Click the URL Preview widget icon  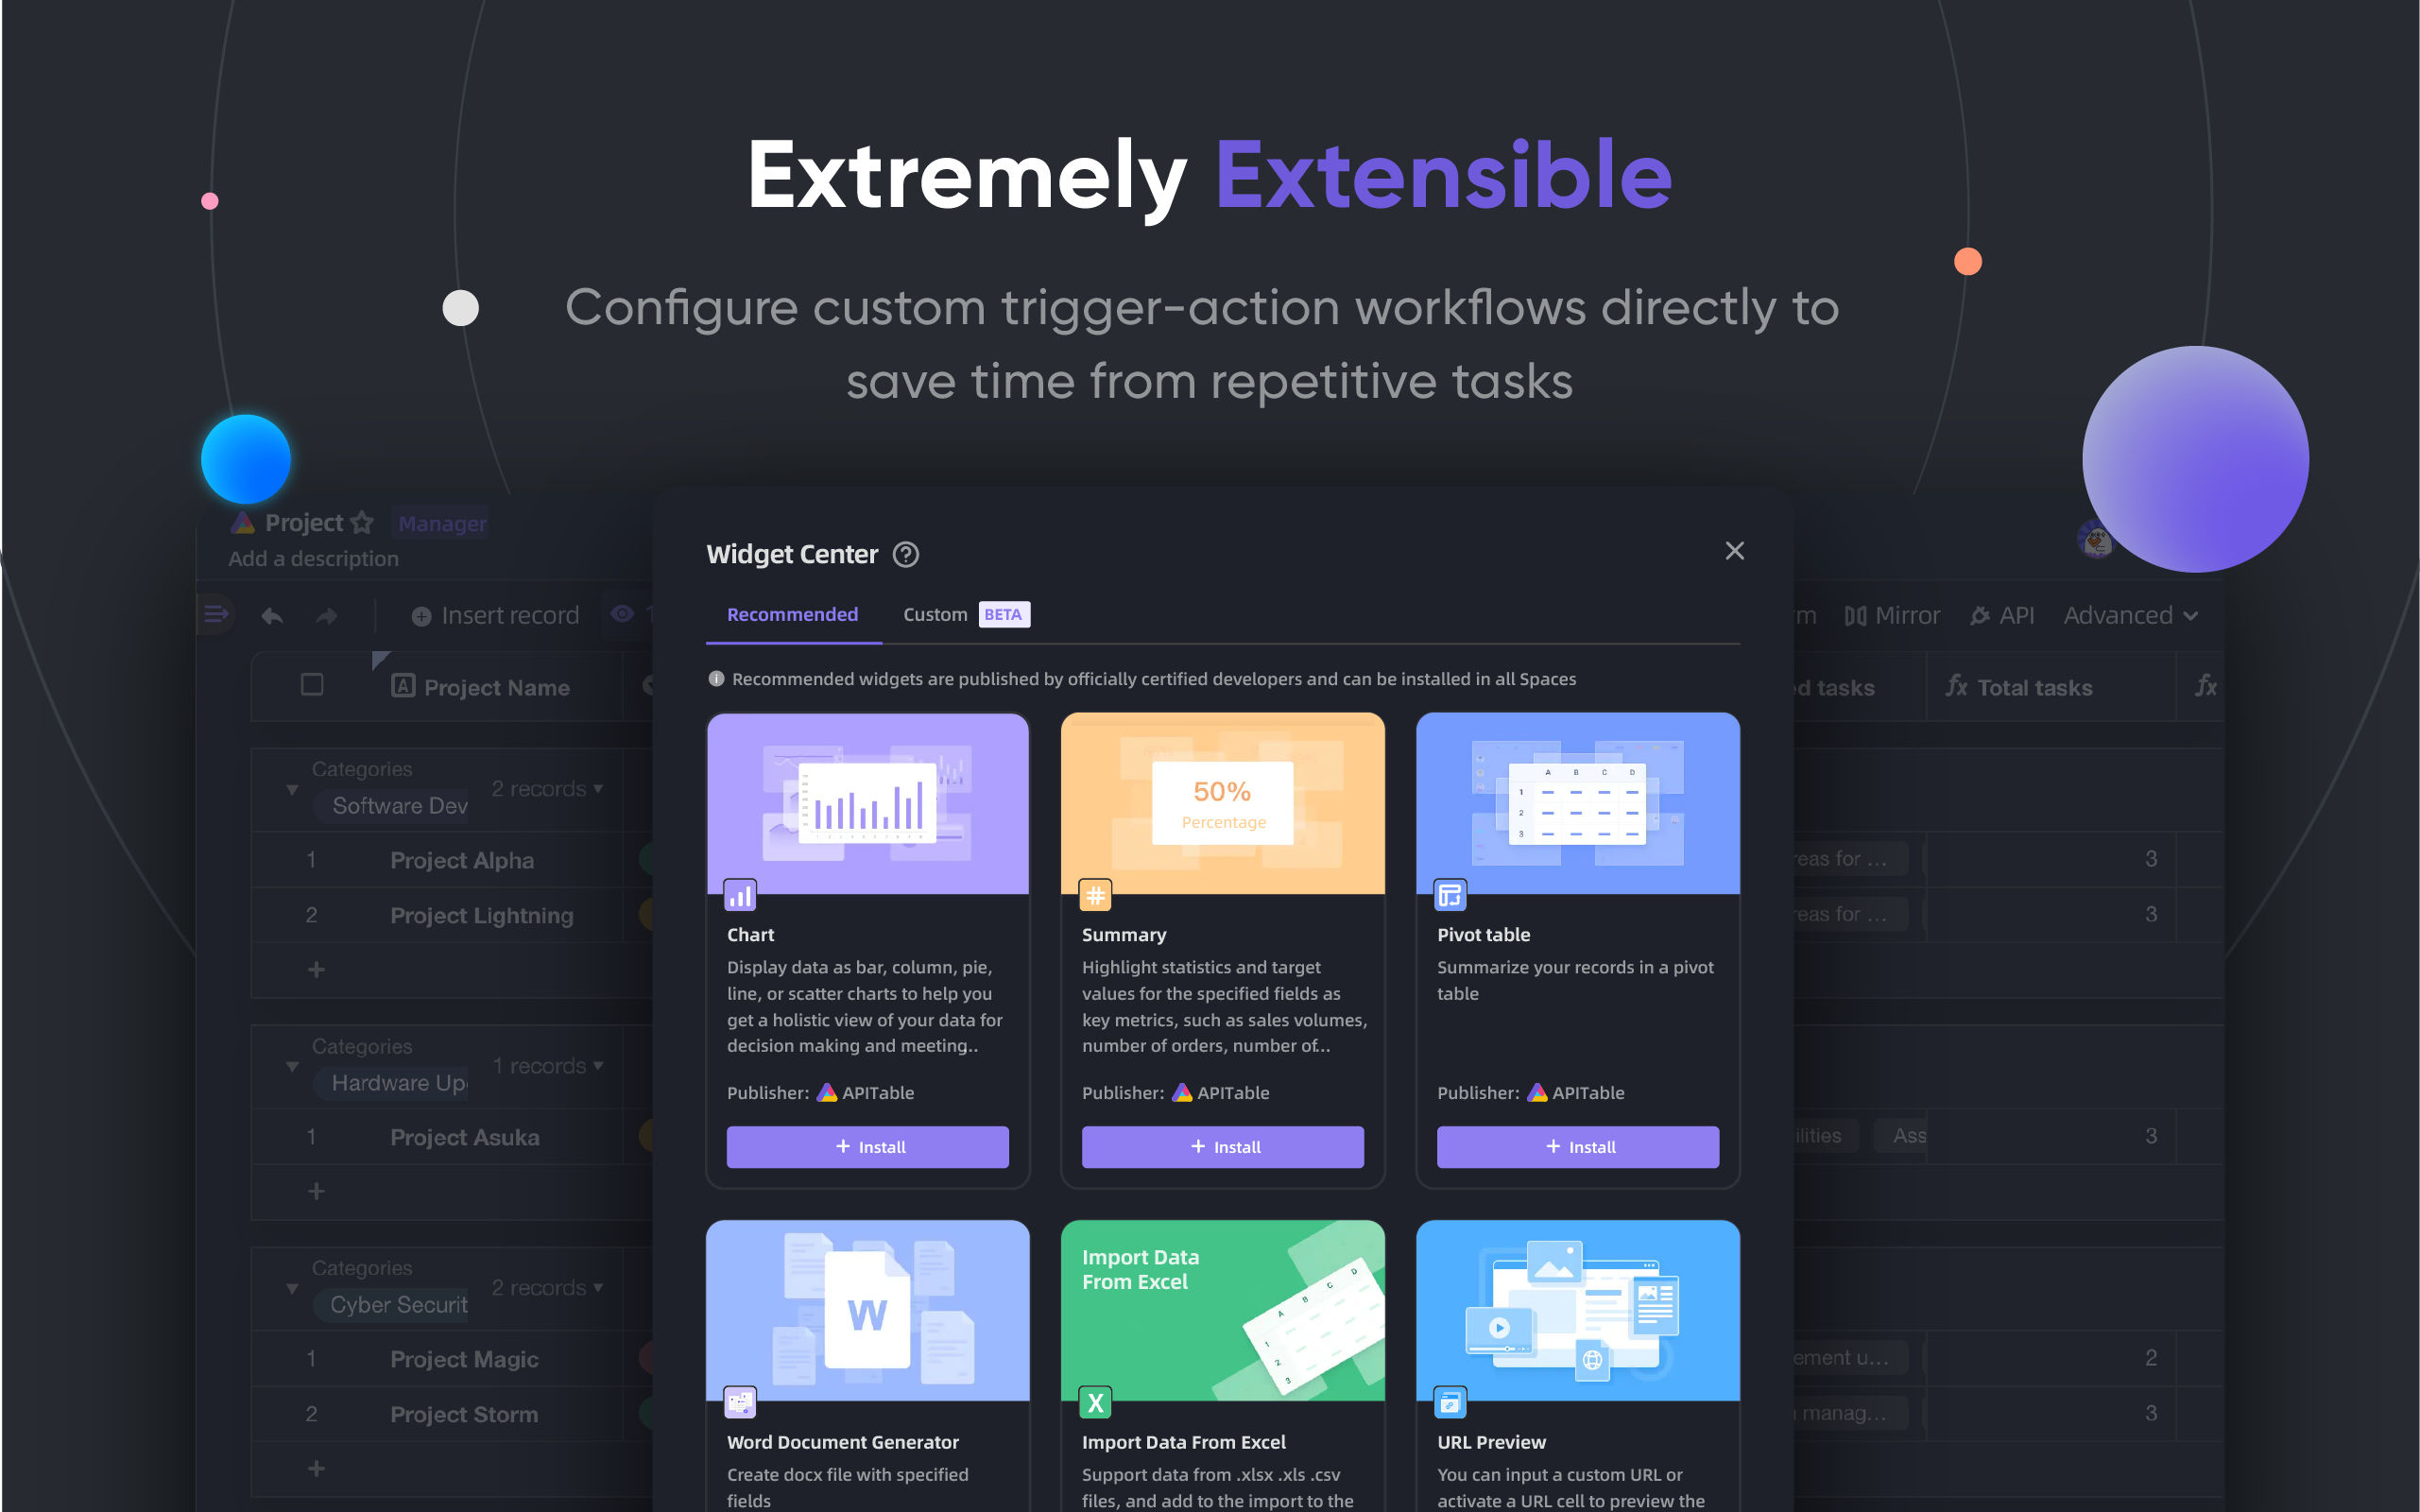pyautogui.click(x=1449, y=1400)
